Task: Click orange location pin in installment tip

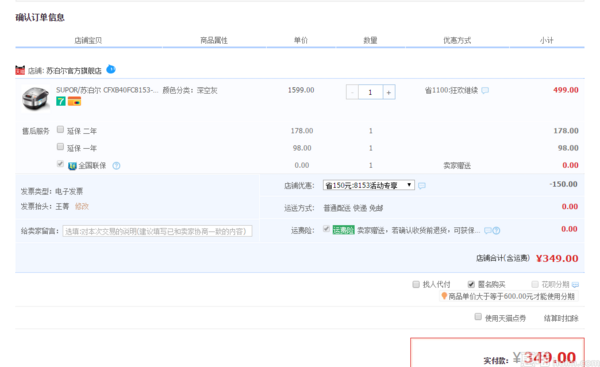Action: (x=444, y=296)
